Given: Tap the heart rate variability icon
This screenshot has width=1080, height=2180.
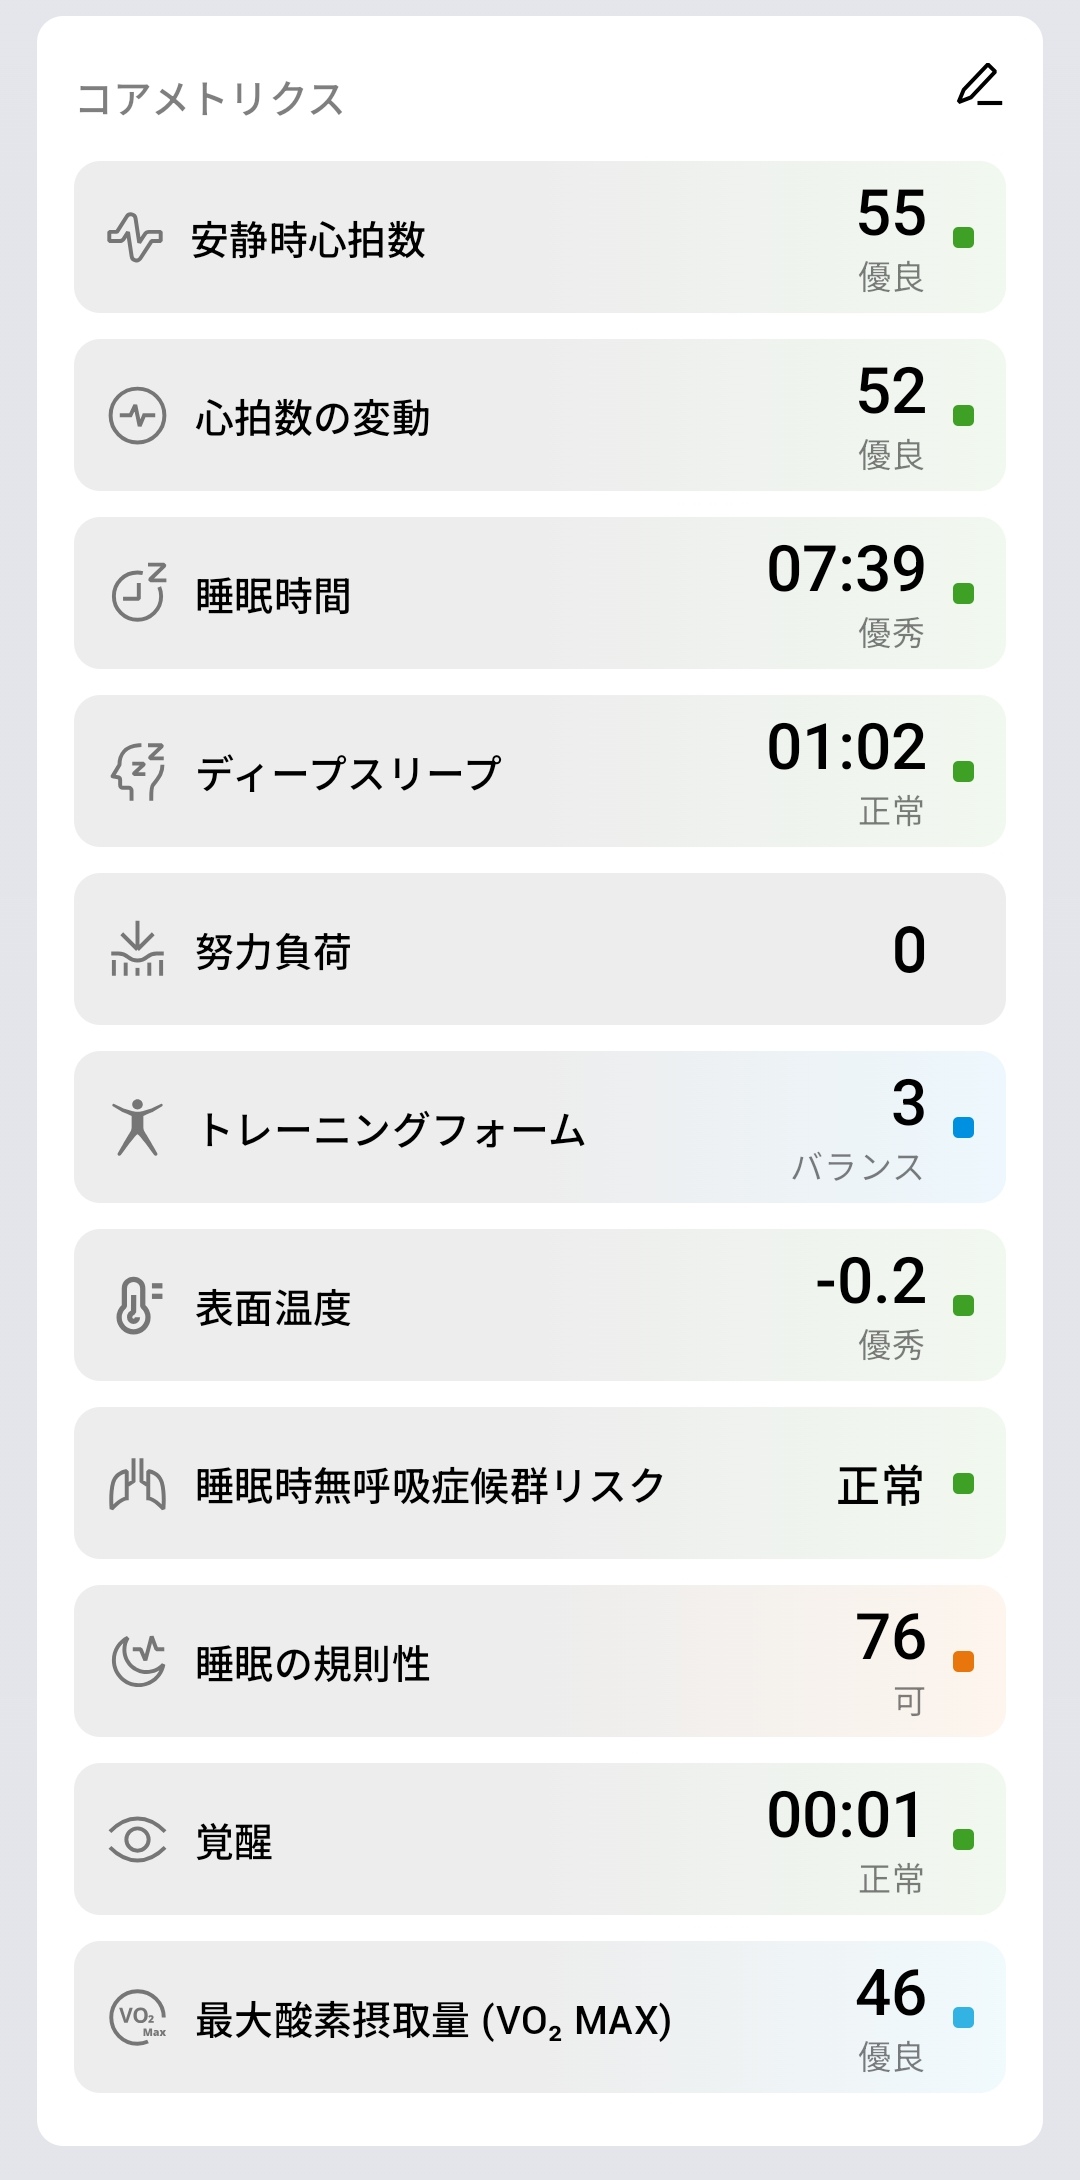Looking at the screenshot, I should click(137, 416).
